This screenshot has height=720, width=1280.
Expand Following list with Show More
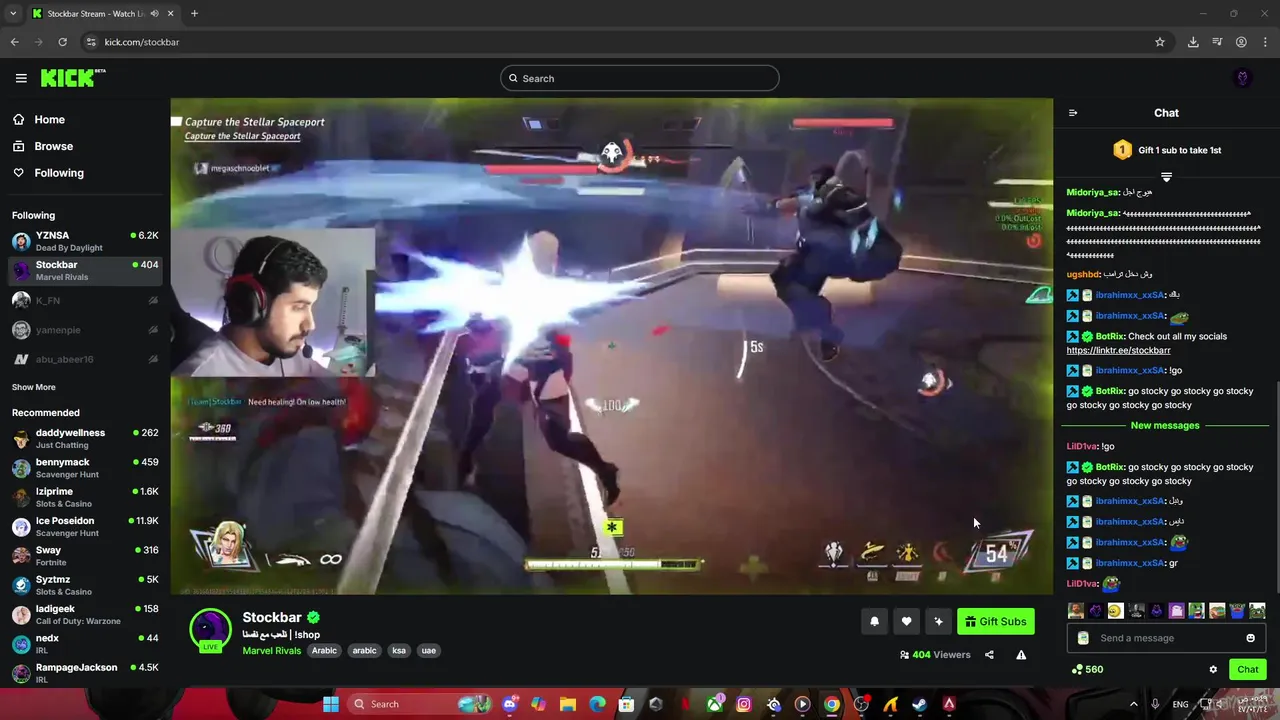click(34, 387)
